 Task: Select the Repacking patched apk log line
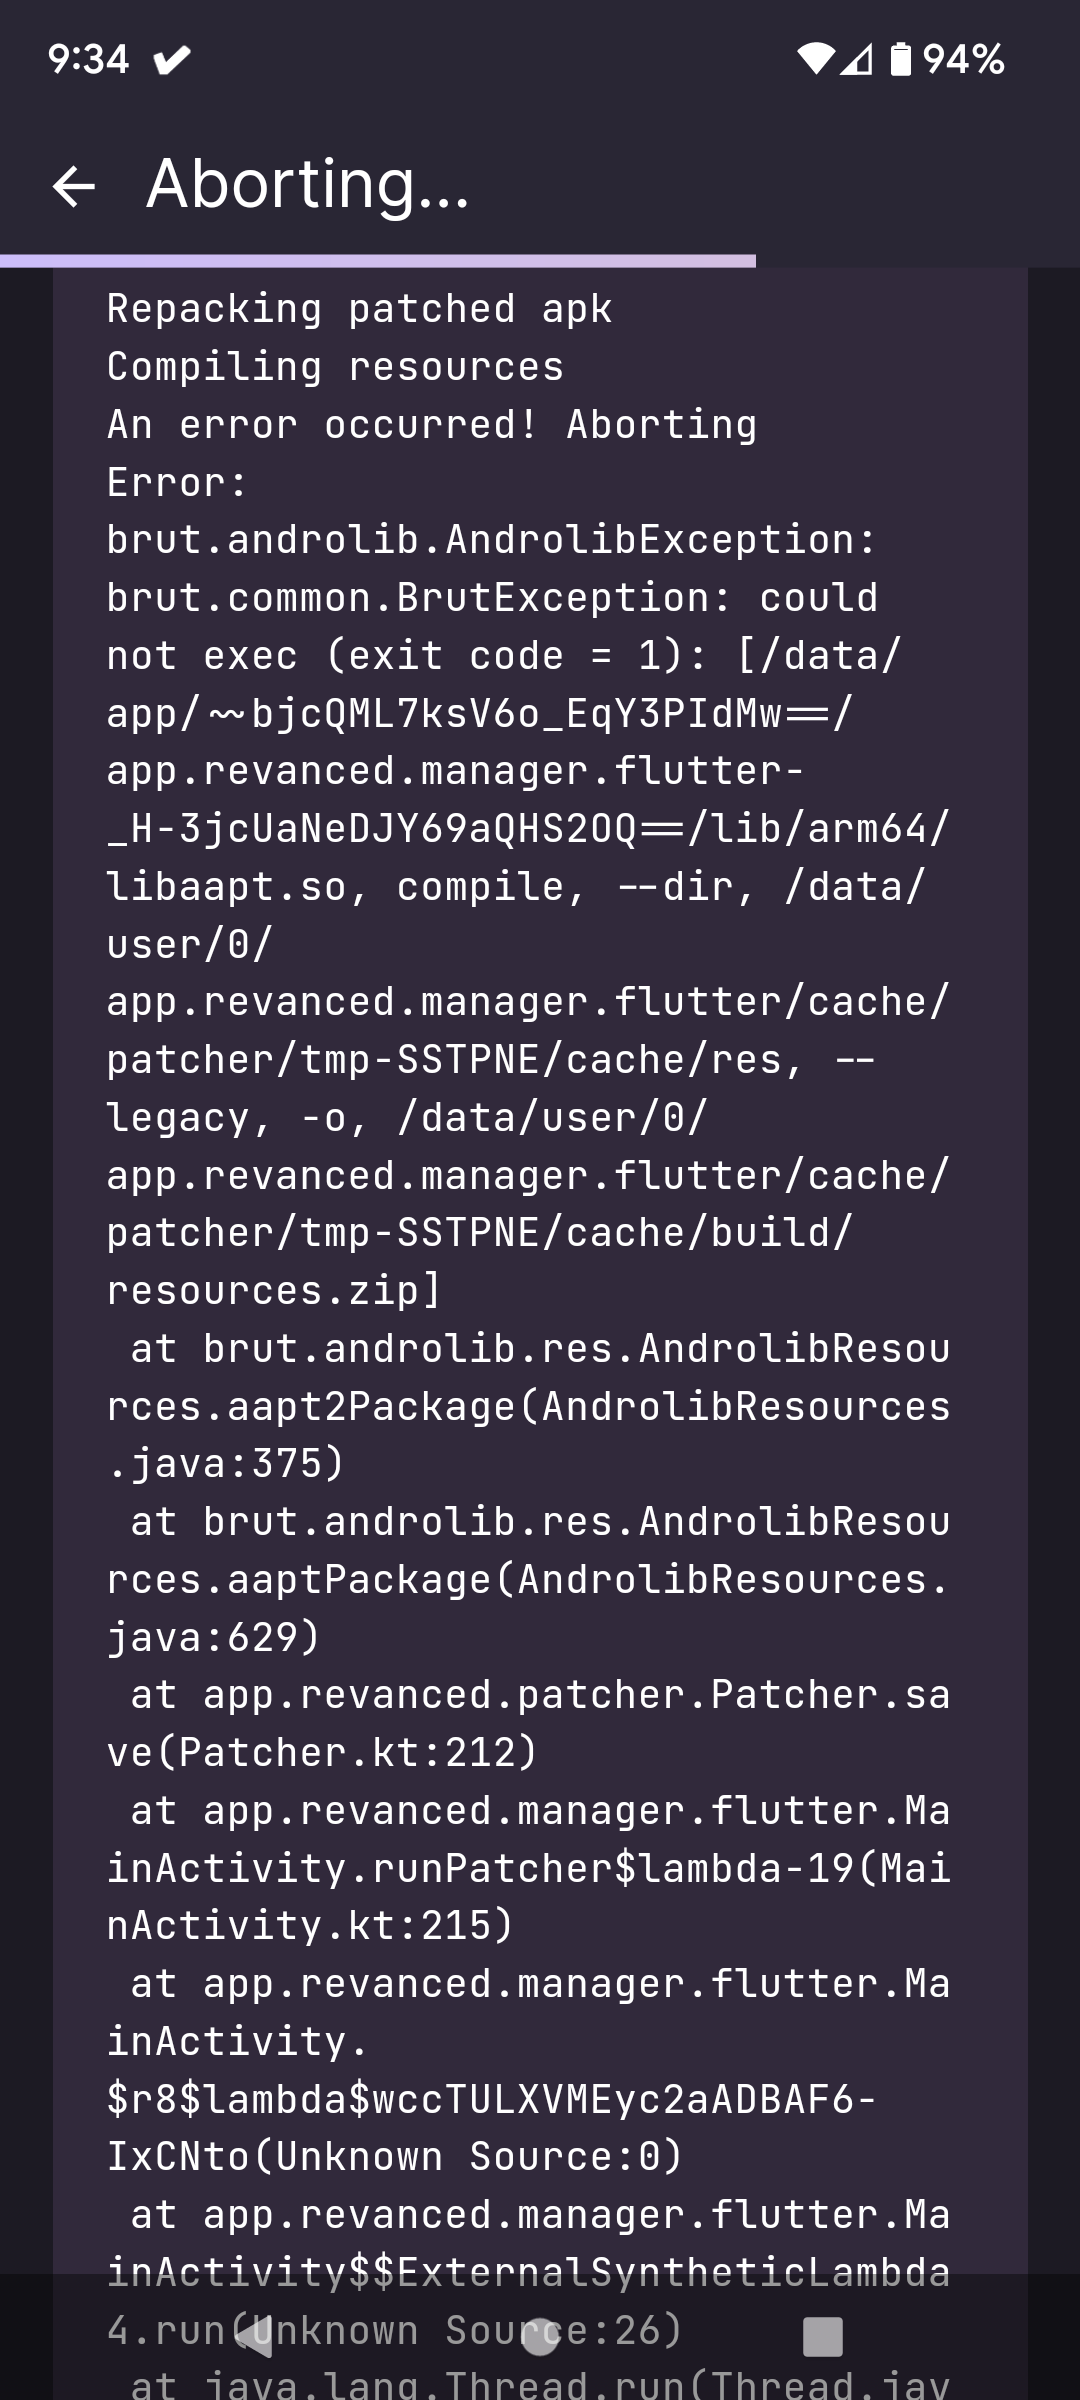(360, 310)
